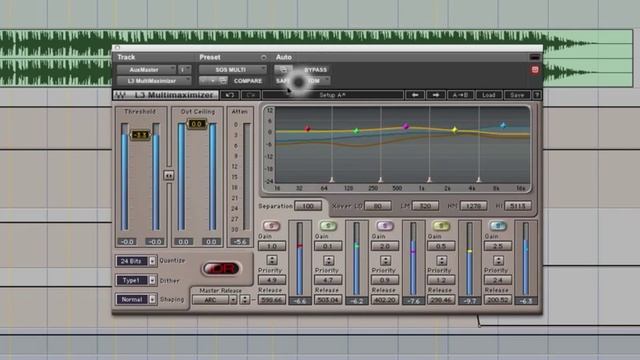The width and height of the screenshot is (640, 360).
Task: Click the link stepper under Gain 2.0
Action: [x=385, y=260]
